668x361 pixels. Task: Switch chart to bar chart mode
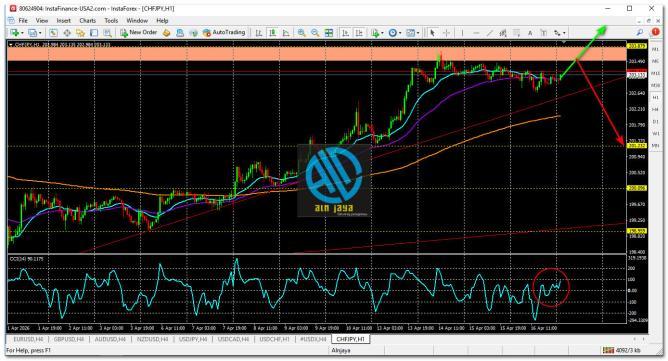[259, 33]
